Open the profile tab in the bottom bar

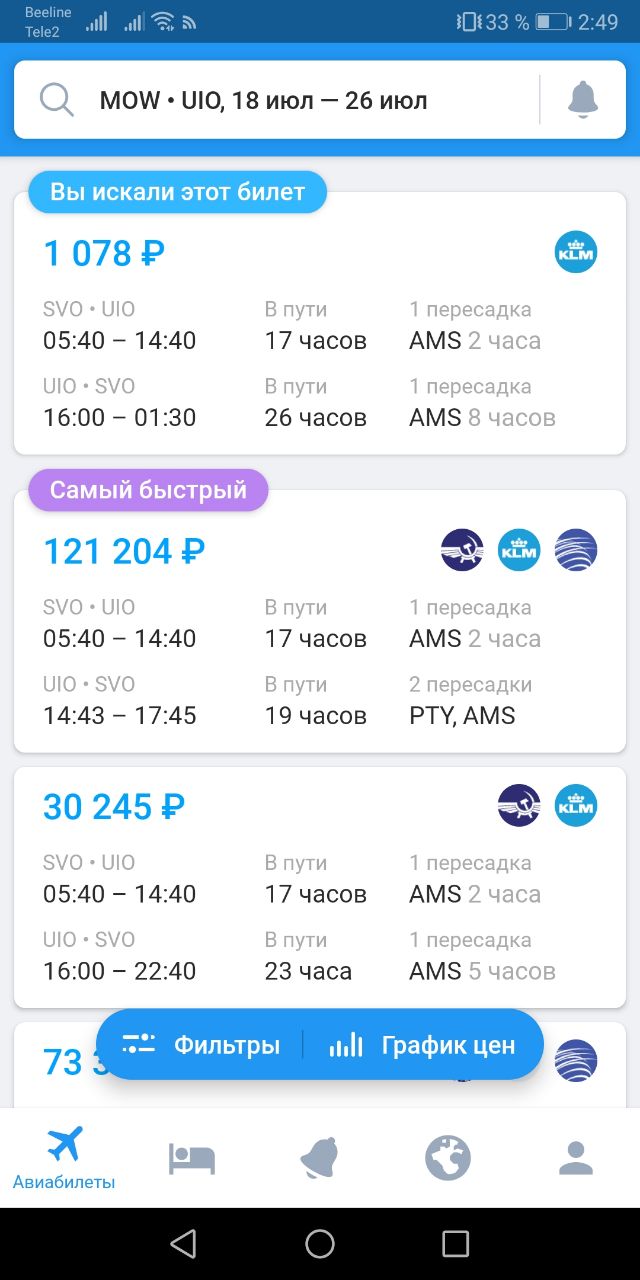[x=575, y=1158]
